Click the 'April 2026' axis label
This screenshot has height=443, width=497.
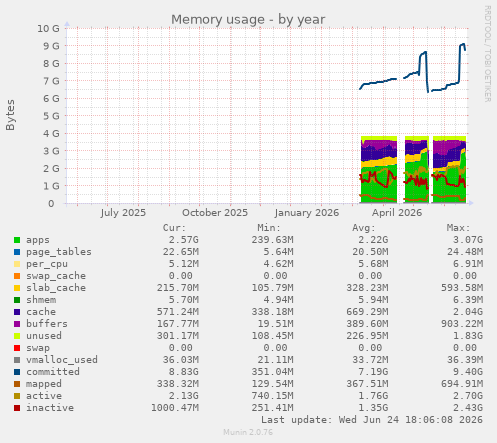click(397, 213)
